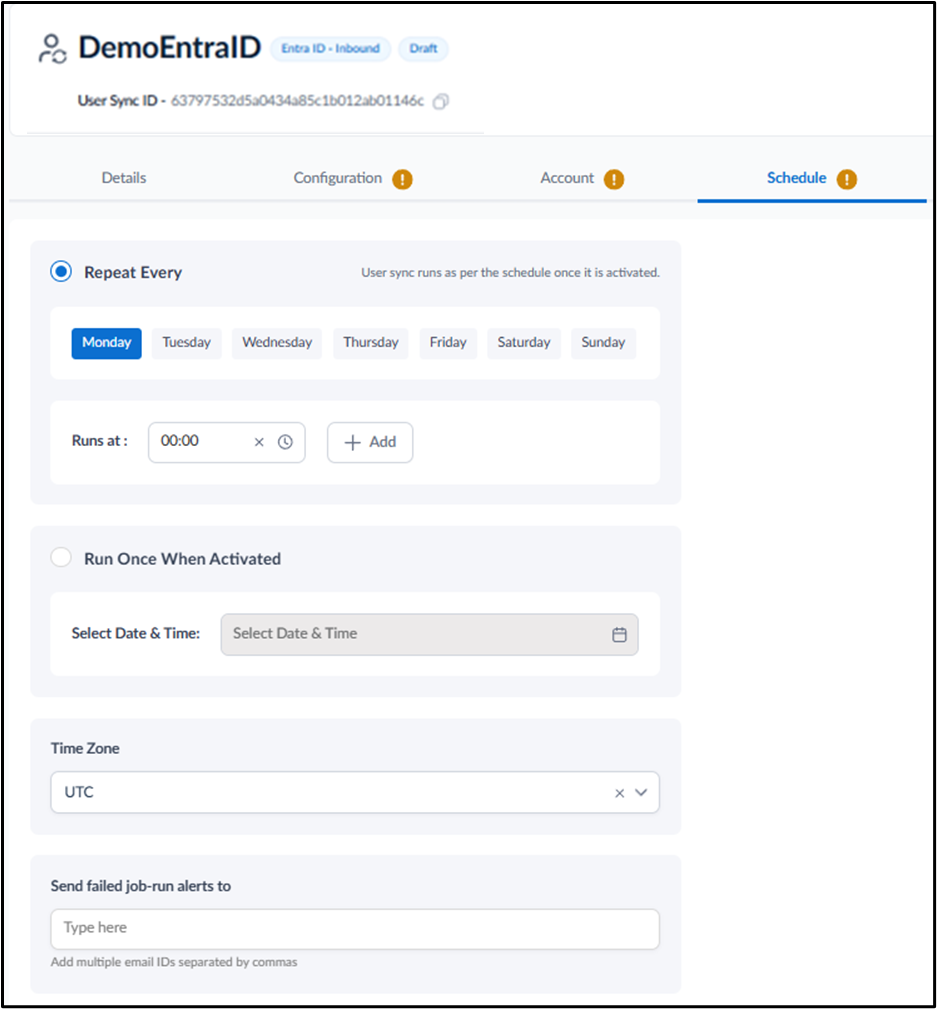Image resolution: width=937 pixels, height=1009 pixels.
Task: Switch to the Configuration tab
Action: [x=338, y=178]
